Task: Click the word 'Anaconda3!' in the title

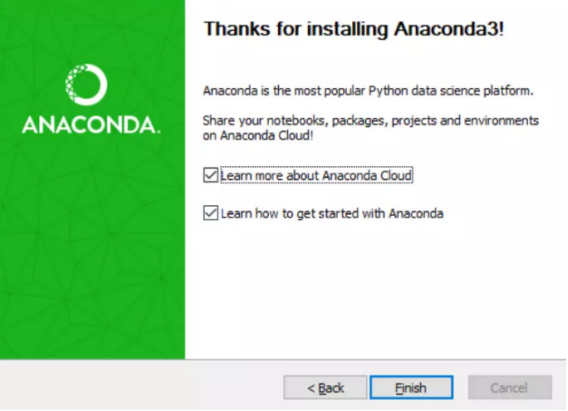Action: [x=449, y=29]
